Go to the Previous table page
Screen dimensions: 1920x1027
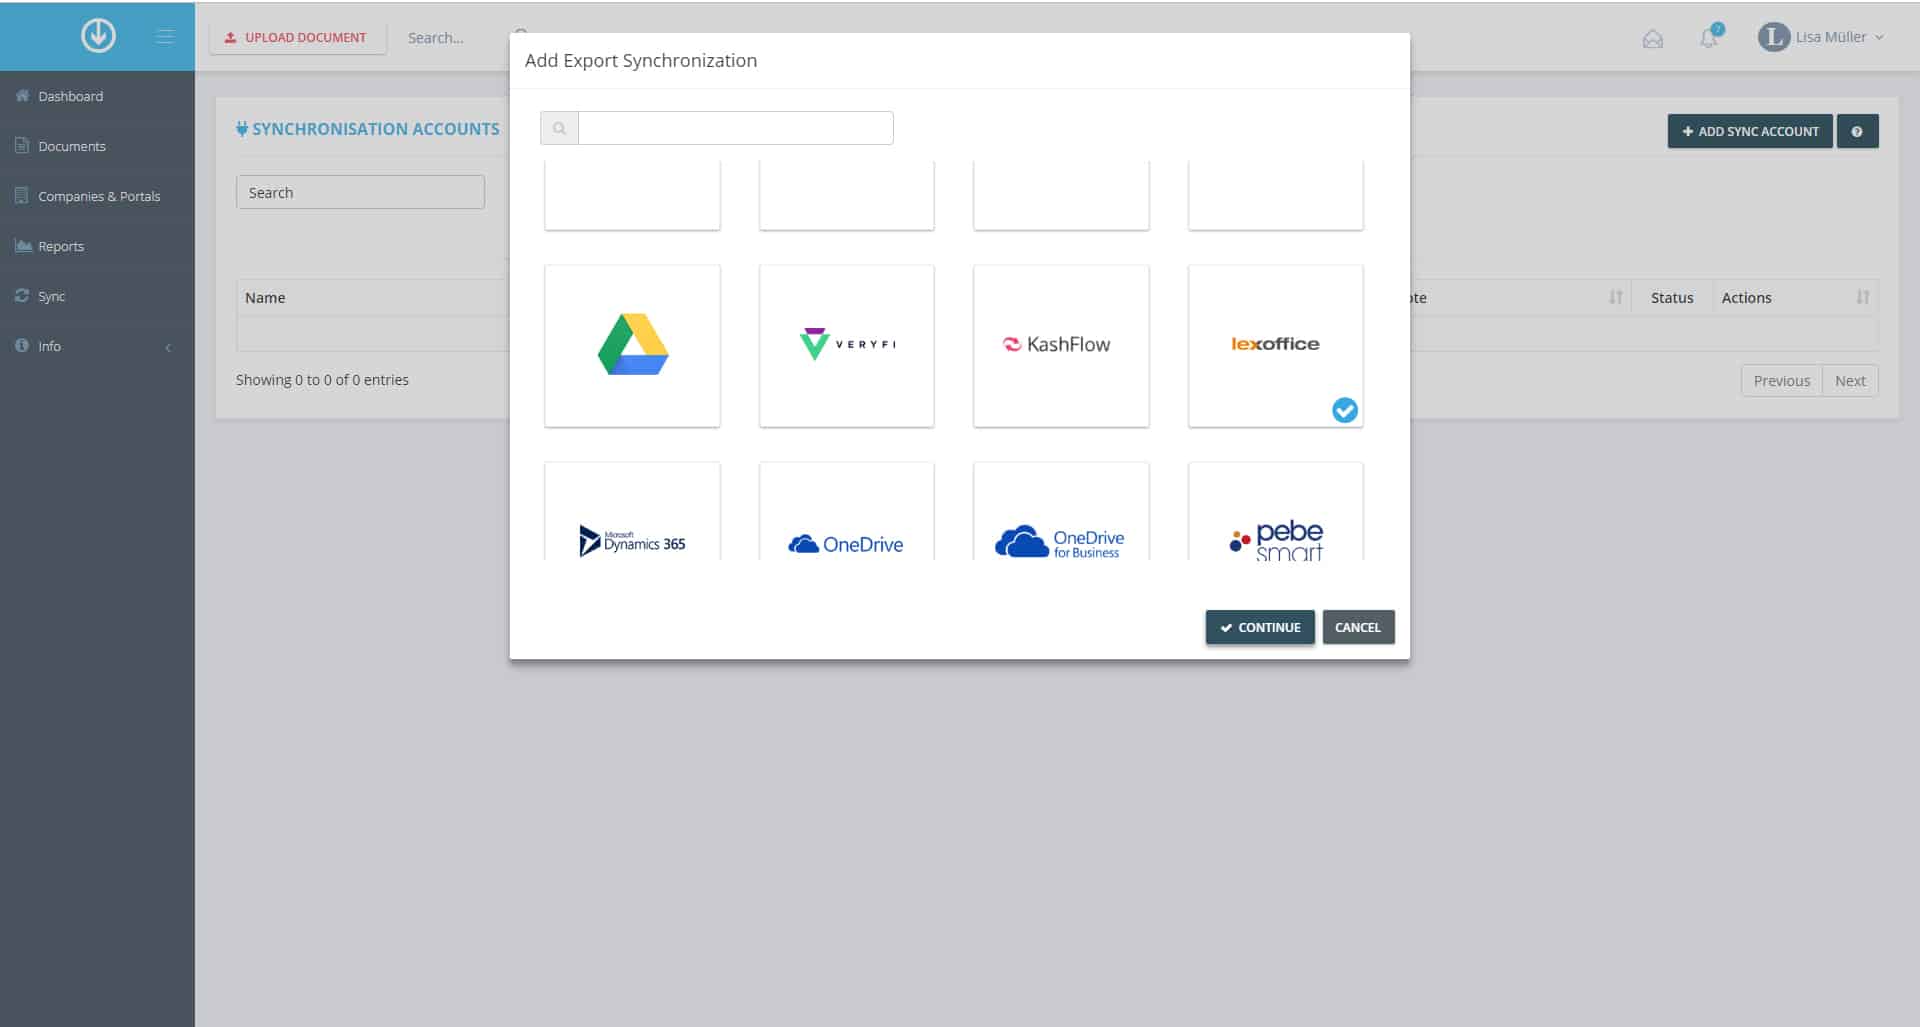pos(1781,381)
